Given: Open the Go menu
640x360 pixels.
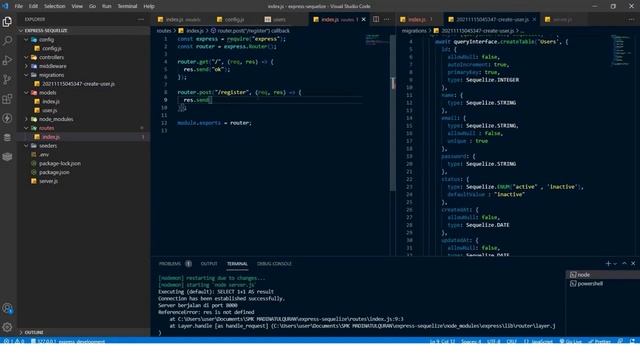Looking at the screenshot, I should click(92, 6).
